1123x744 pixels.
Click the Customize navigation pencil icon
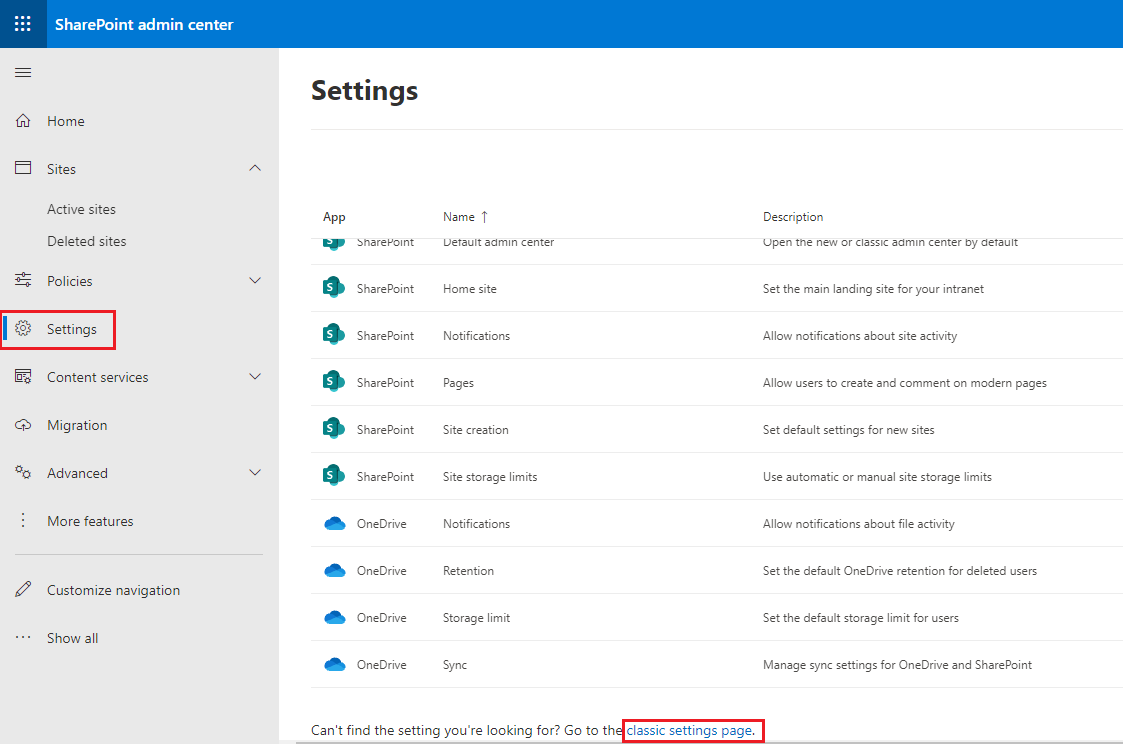(23, 589)
